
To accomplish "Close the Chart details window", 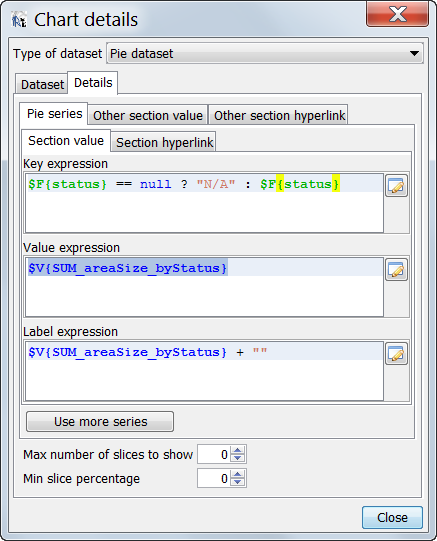I will click(398, 14).
